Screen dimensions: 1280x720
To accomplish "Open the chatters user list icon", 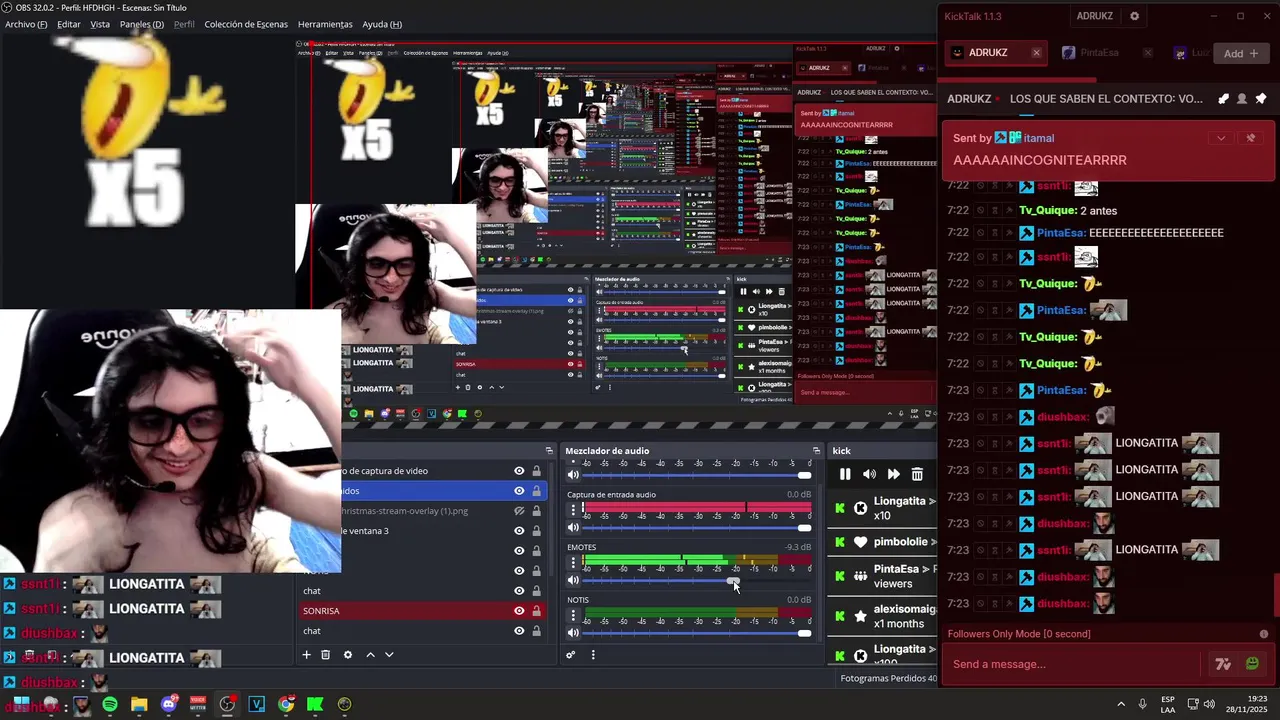I will (1242, 99).
